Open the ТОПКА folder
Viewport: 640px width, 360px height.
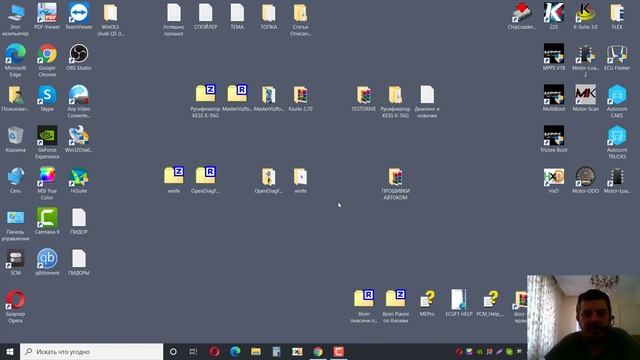click(269, 13)
